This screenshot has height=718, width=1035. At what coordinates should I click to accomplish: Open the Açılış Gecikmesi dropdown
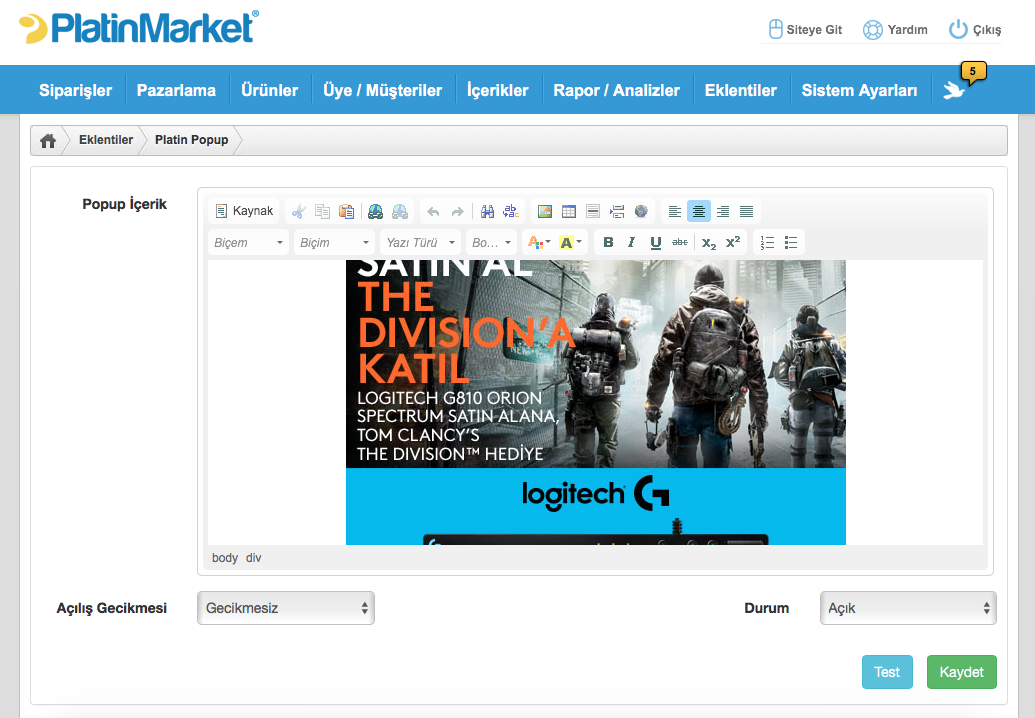286,608
